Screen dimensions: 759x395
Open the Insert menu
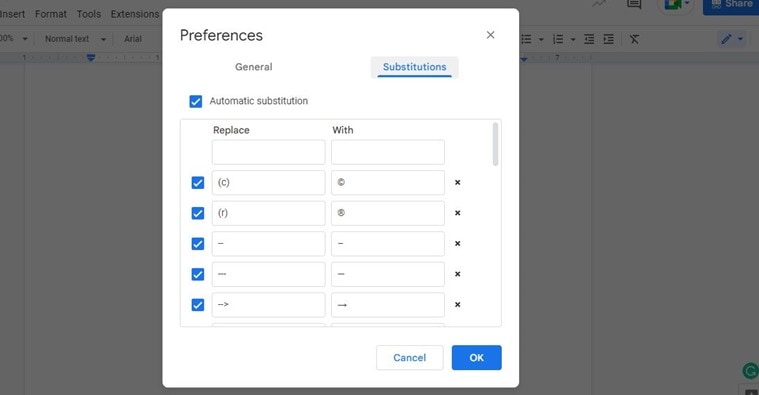pos(12,14)
